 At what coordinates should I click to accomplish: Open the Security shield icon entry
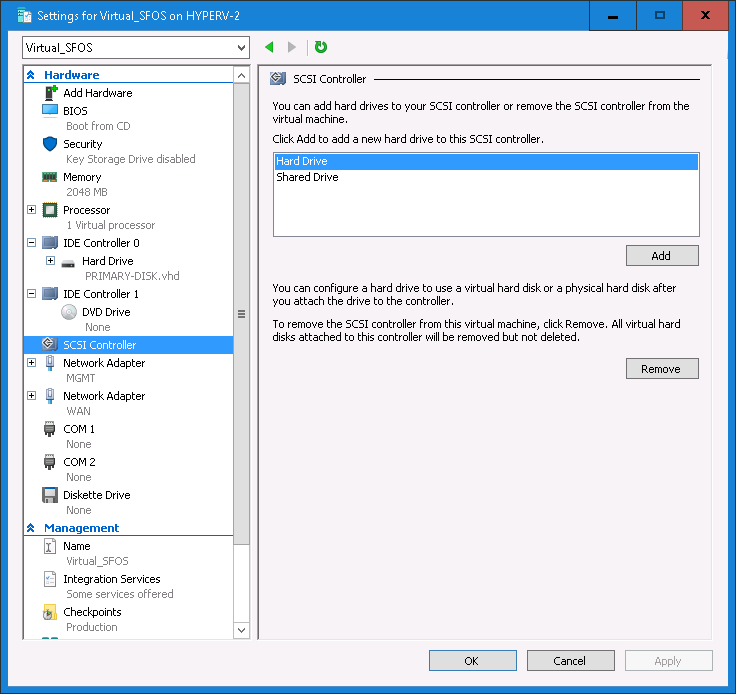[x=50, y=144]
